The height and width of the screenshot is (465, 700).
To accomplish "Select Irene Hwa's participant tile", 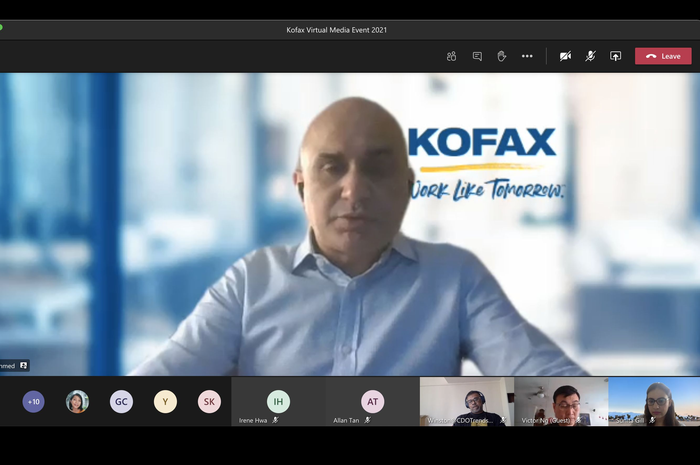I will (x=278, y=402).
